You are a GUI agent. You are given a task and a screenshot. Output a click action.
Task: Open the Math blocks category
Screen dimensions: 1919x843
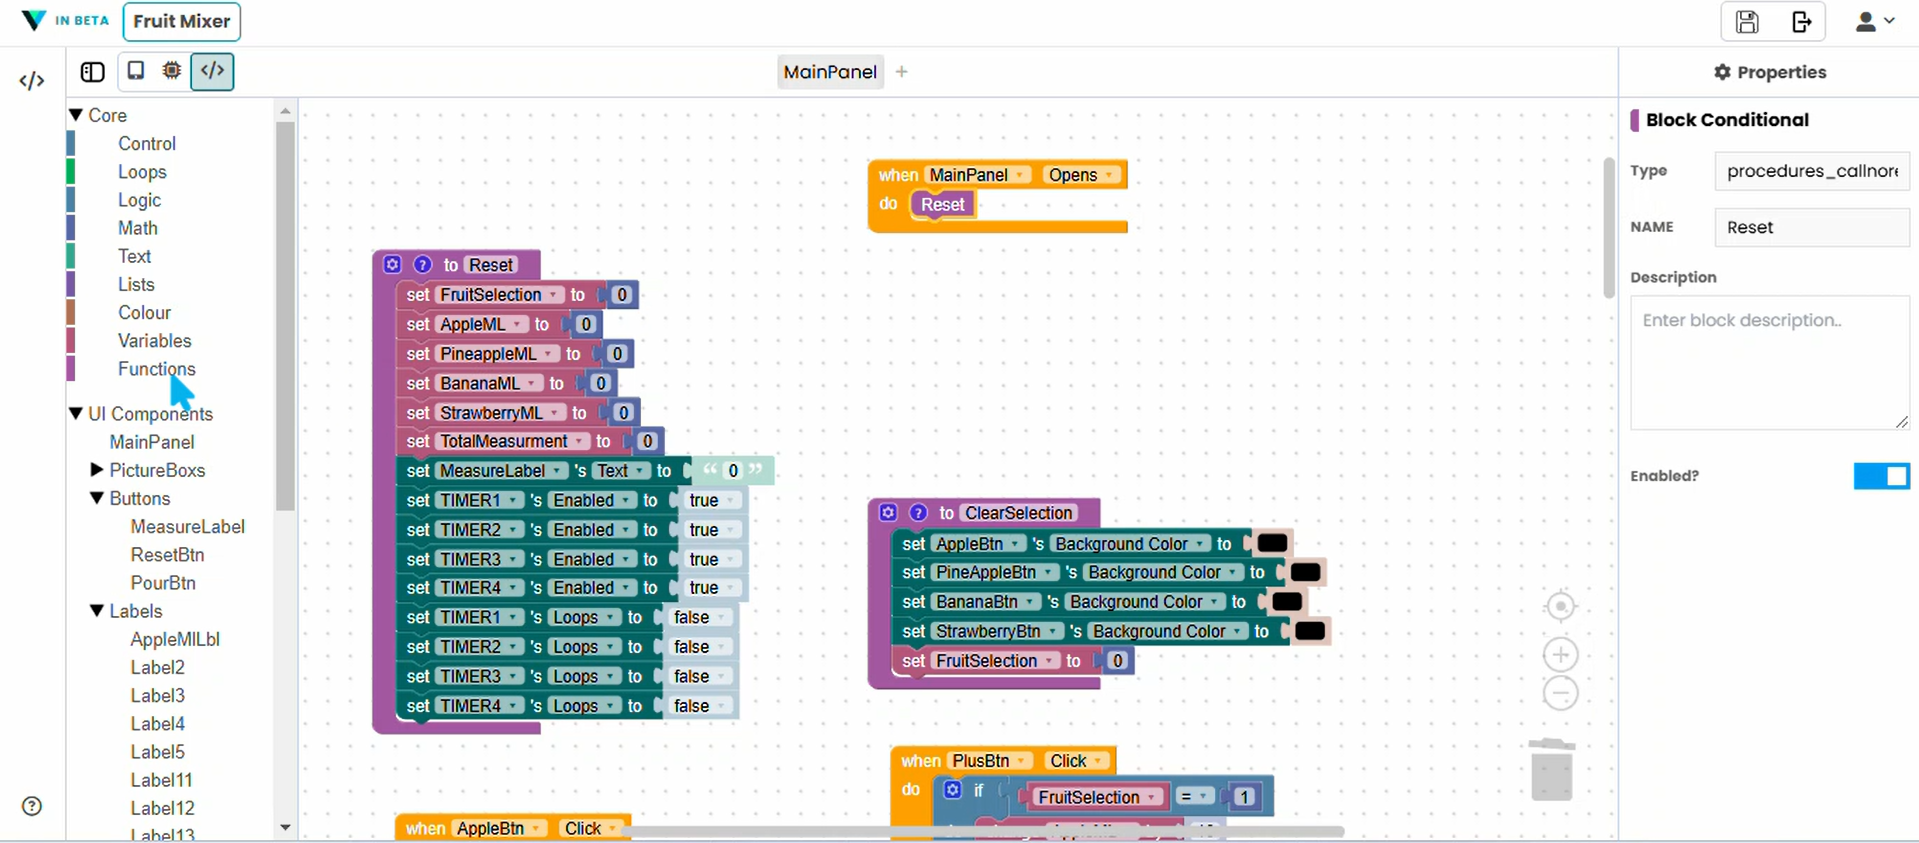point(137,228)
